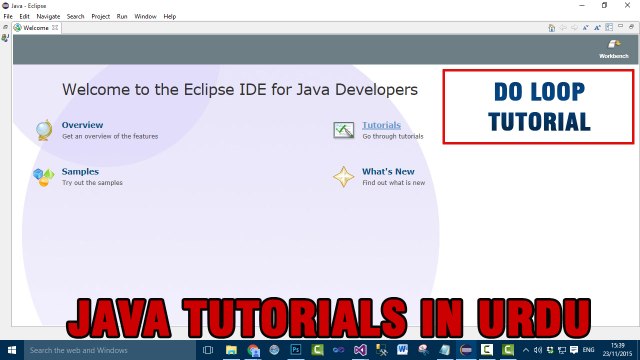Click the Samples shapes icon
640x360 pixels.
(x=43, y=177)
